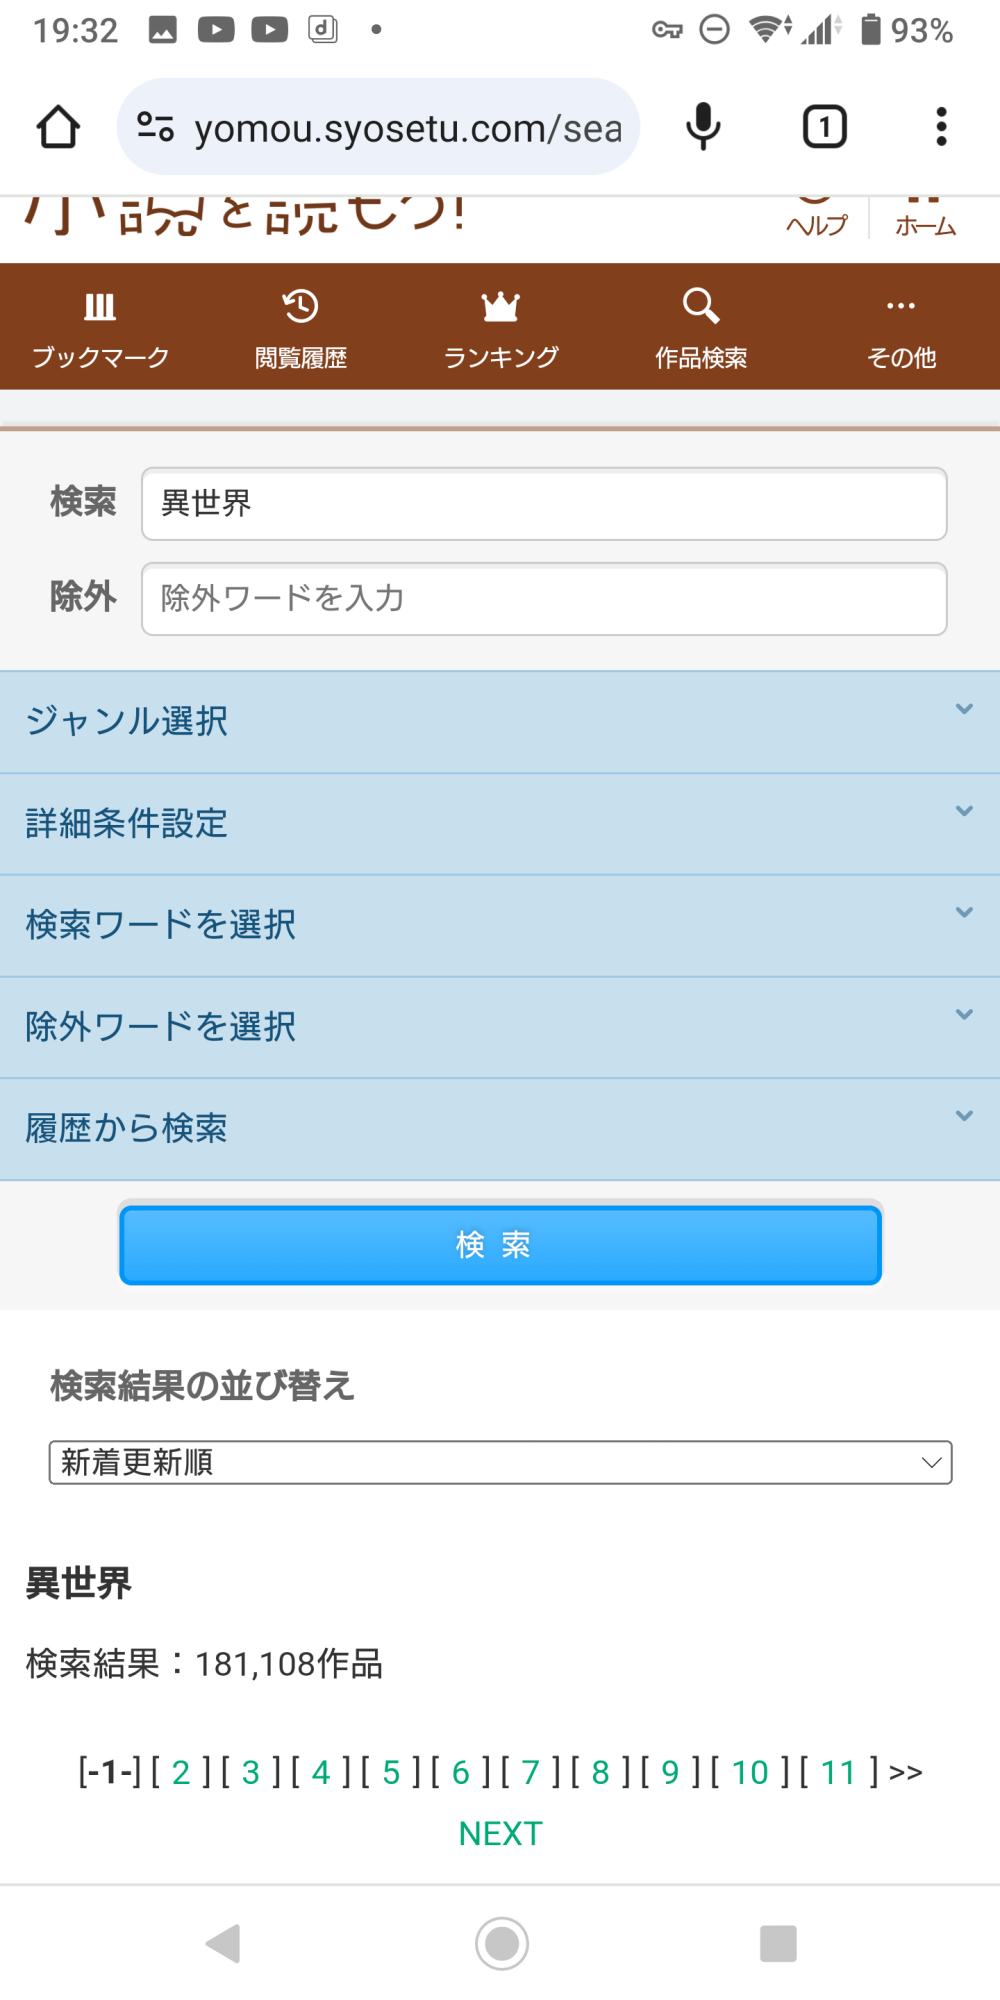
Task: Open 閲覧履歴 browsing history
Action: (300, 327)
